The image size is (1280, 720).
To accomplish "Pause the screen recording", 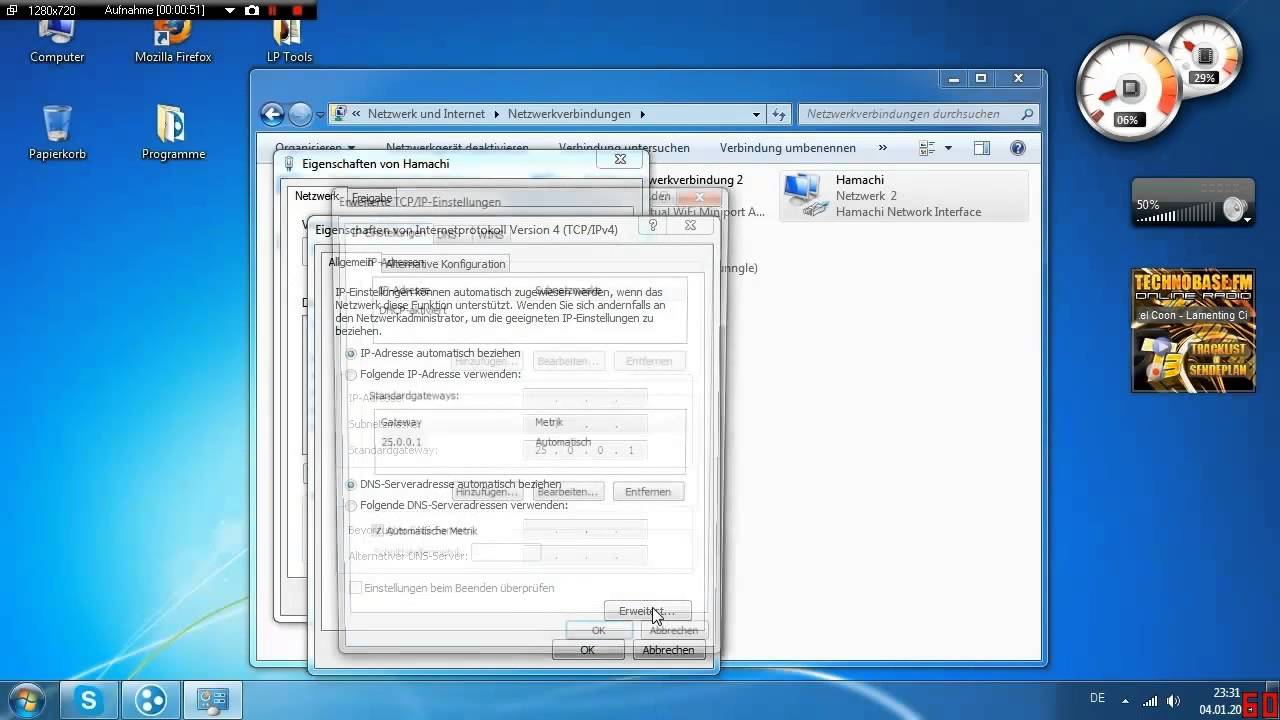I will click(274, 10).
